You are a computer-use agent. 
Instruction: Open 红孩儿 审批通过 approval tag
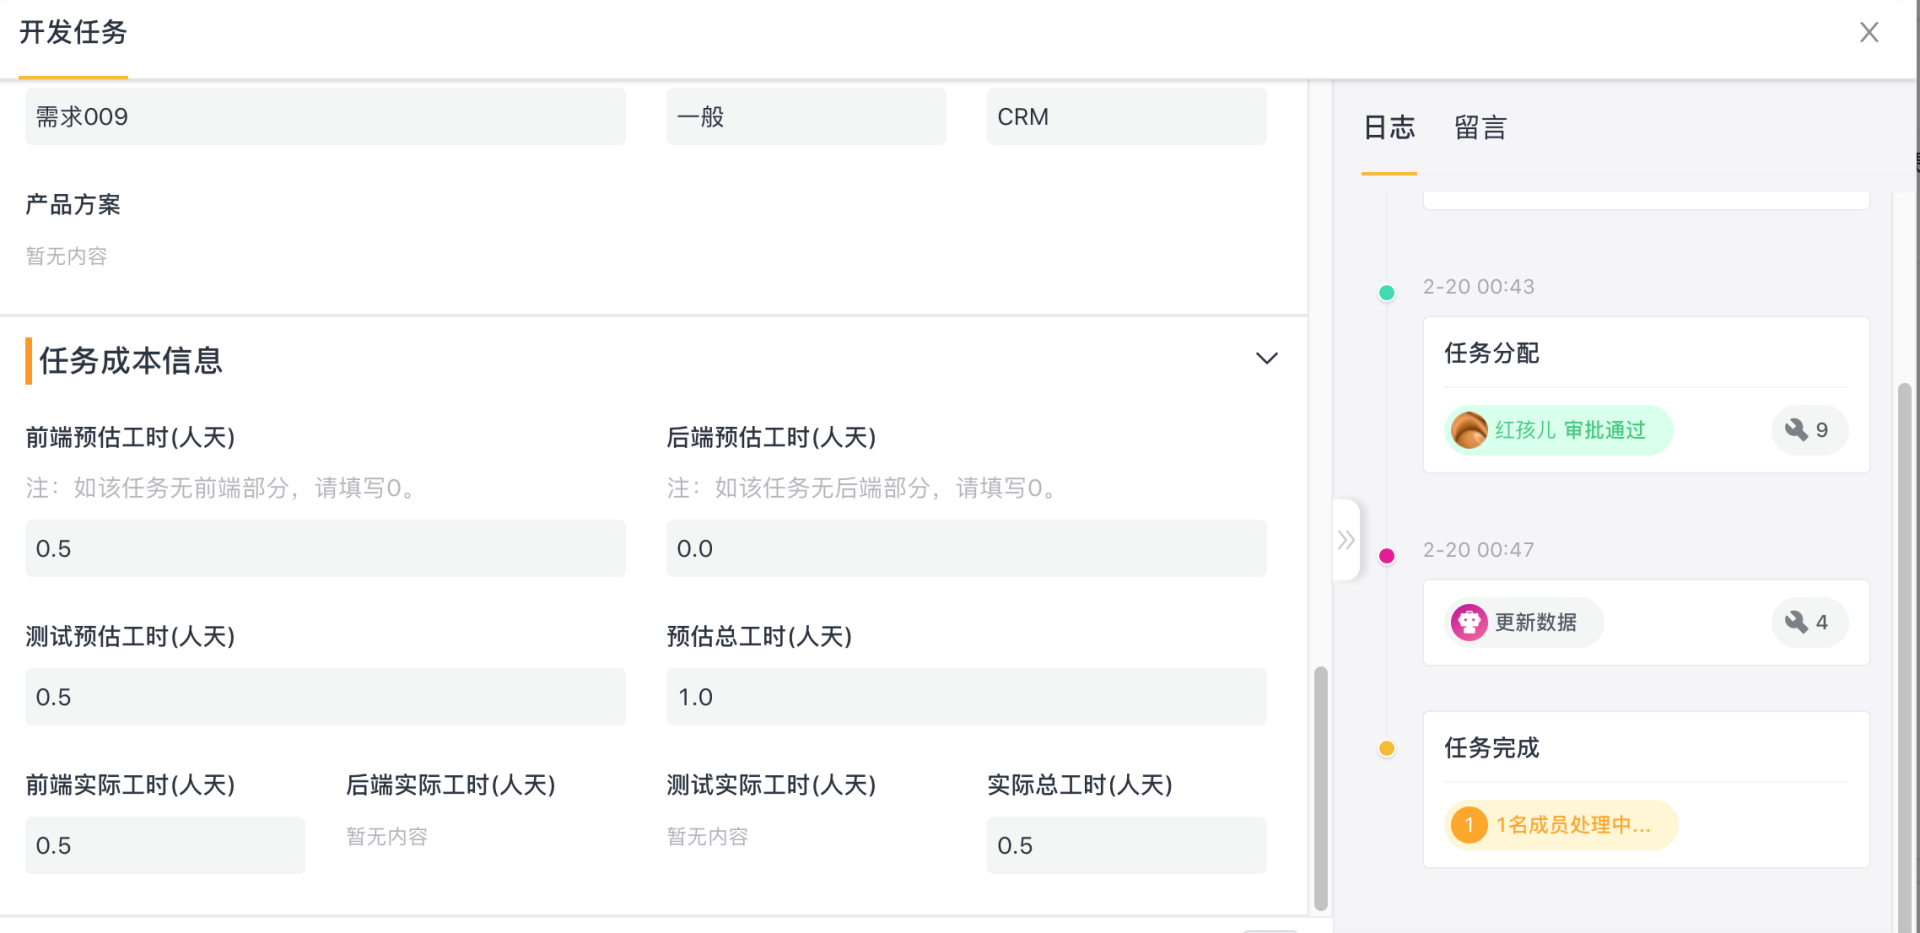(1558, 430)
